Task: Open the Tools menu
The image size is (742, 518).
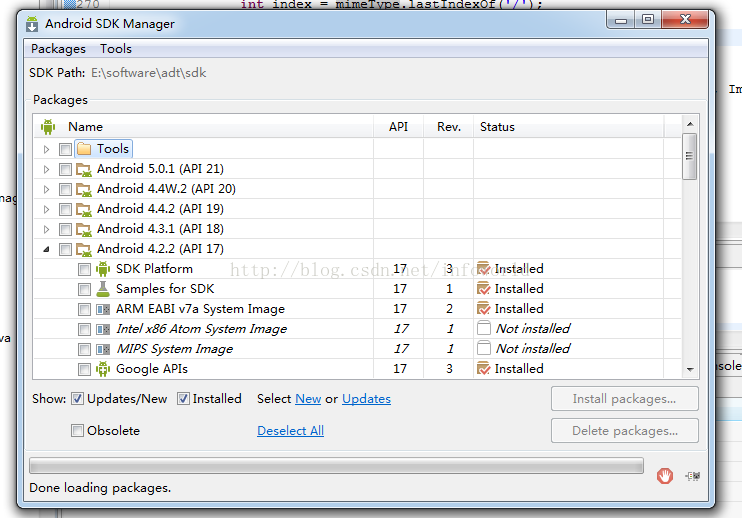Action: [x=116, y=48]
